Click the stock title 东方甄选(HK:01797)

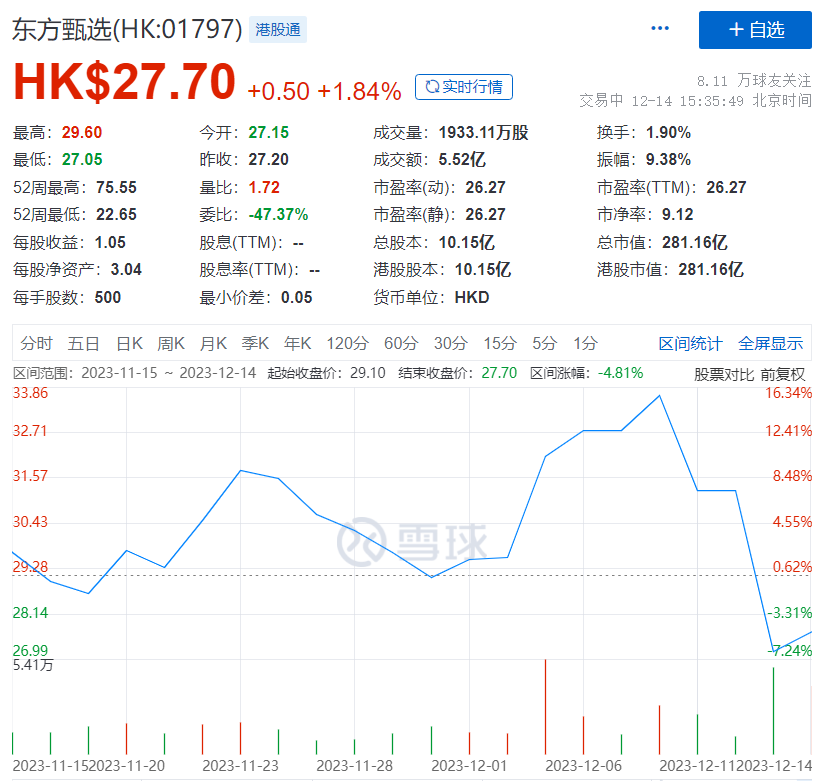[127, 30]
